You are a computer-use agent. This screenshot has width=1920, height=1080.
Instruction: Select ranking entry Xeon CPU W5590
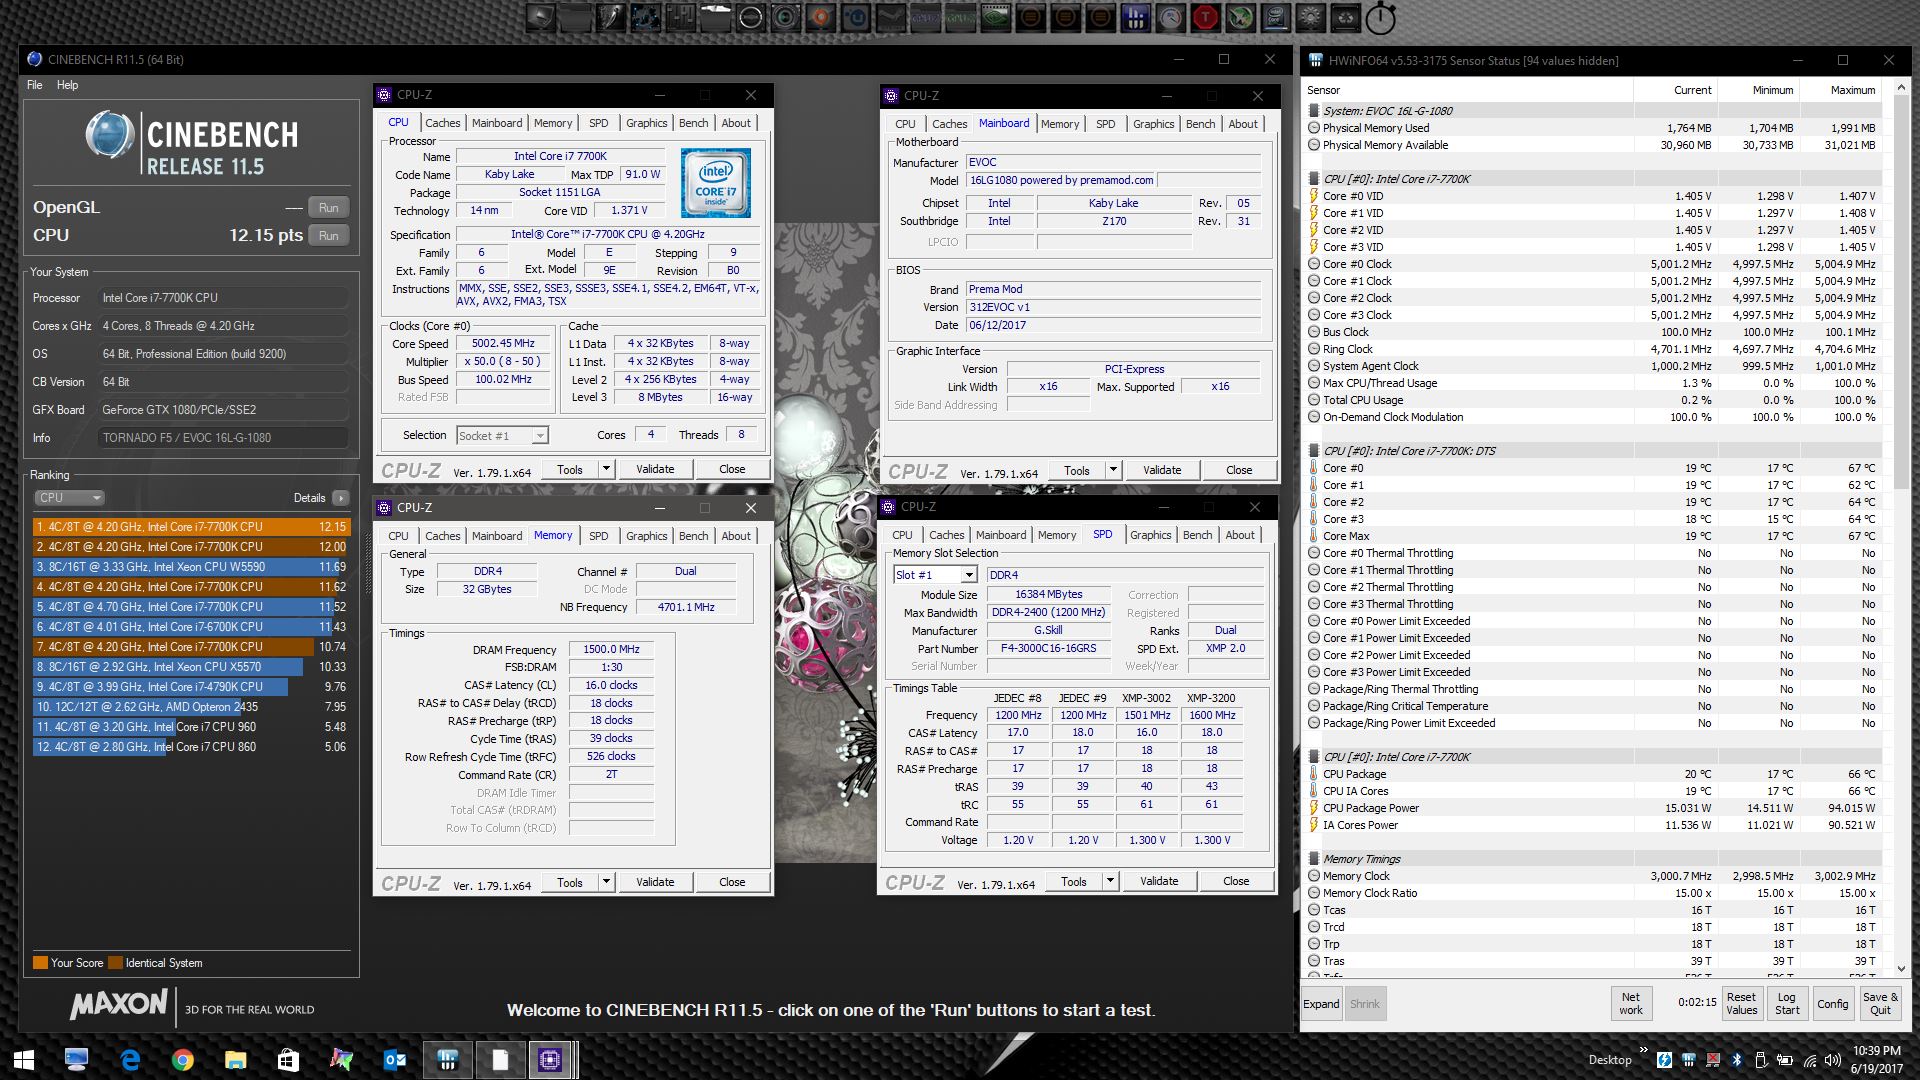190,567
